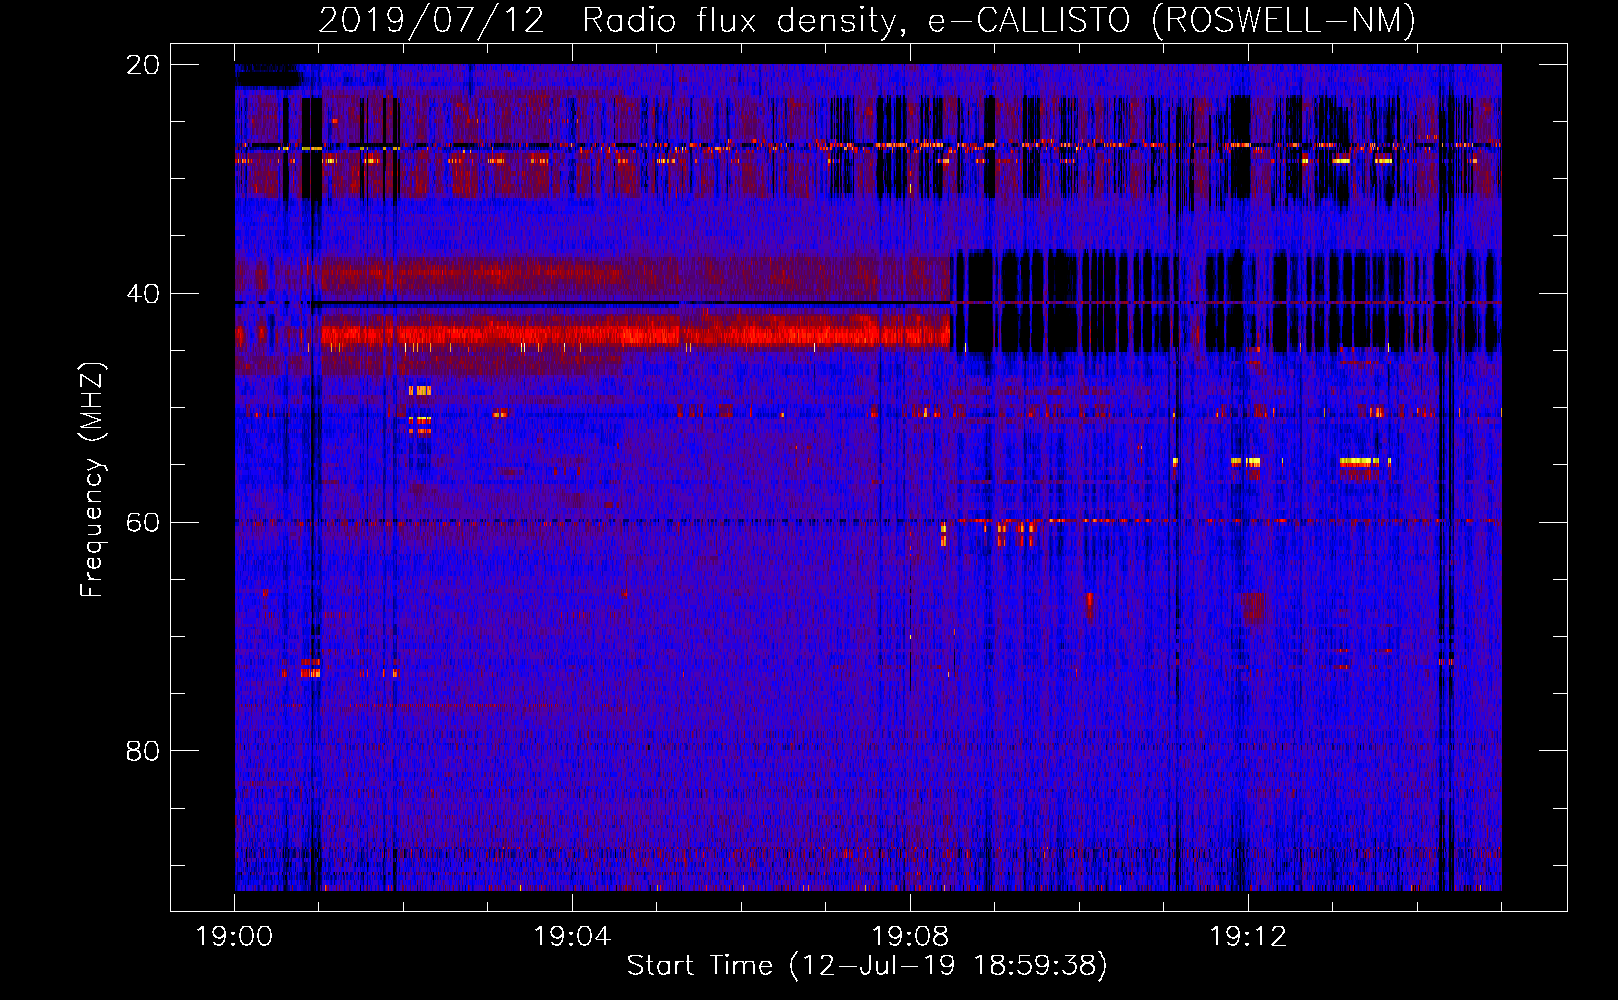Select the 19:04 time tick label
Image resolution: width=1618 pixels, height=1000 pixels.
coord(572,937)
